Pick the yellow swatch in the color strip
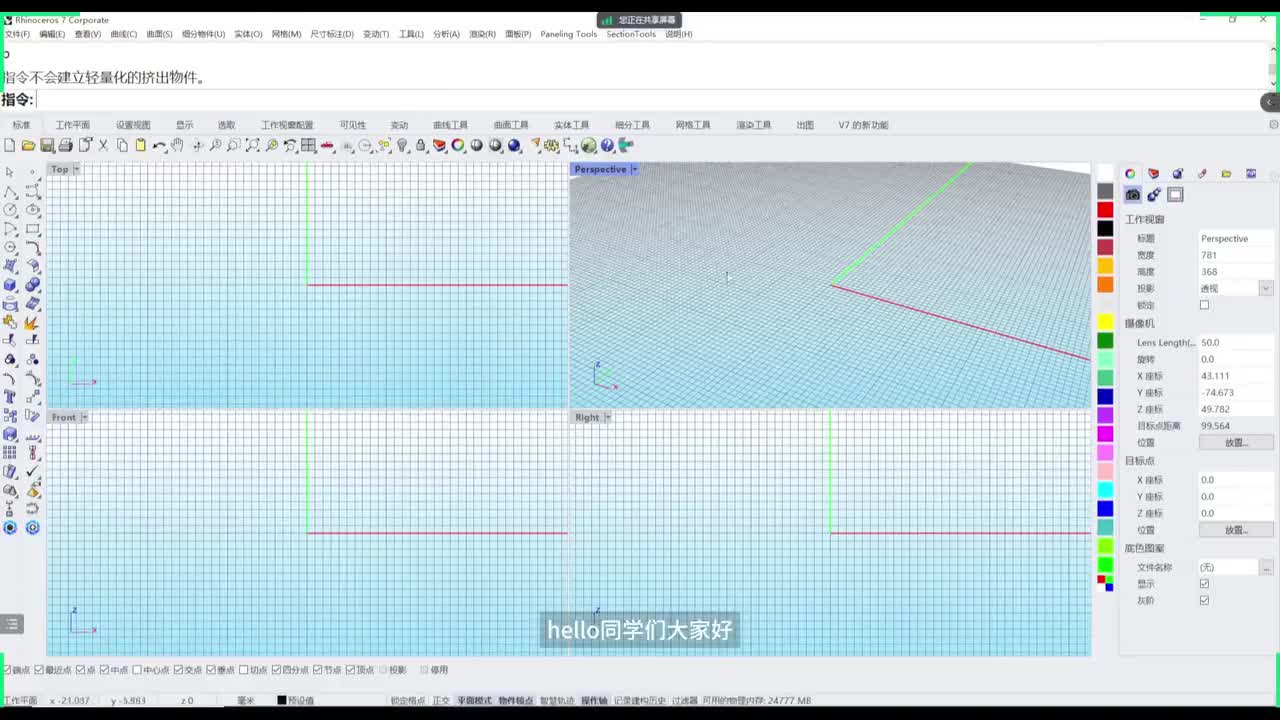Viewport: 1280px width, 720px height. [1105, 322]
